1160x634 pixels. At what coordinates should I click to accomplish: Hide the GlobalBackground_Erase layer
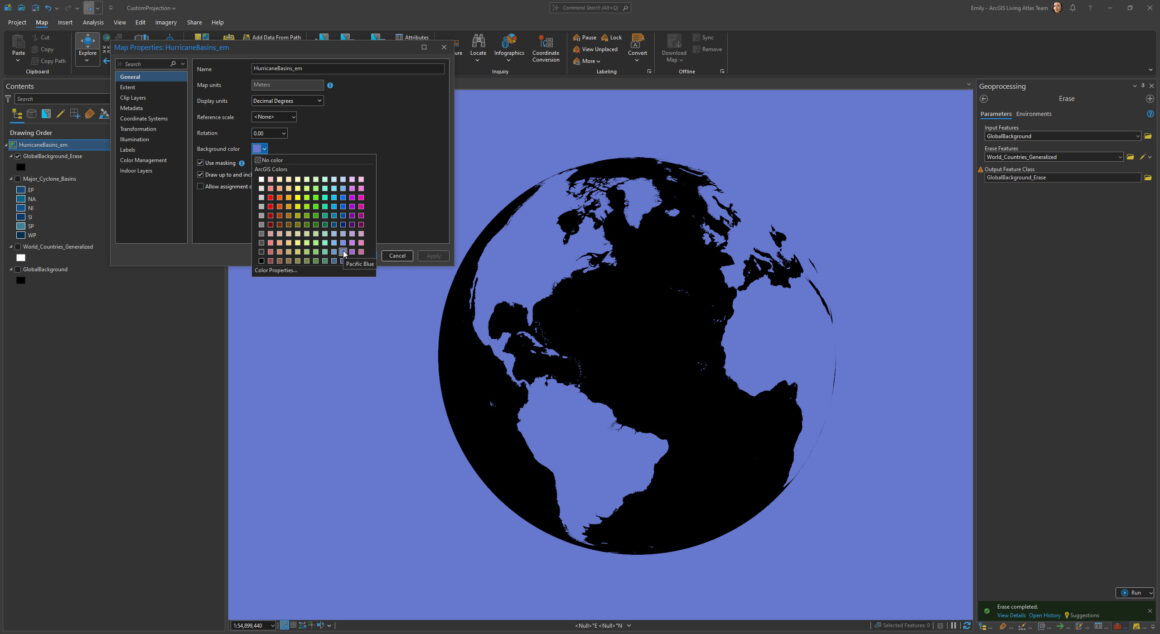pos(18,157)
